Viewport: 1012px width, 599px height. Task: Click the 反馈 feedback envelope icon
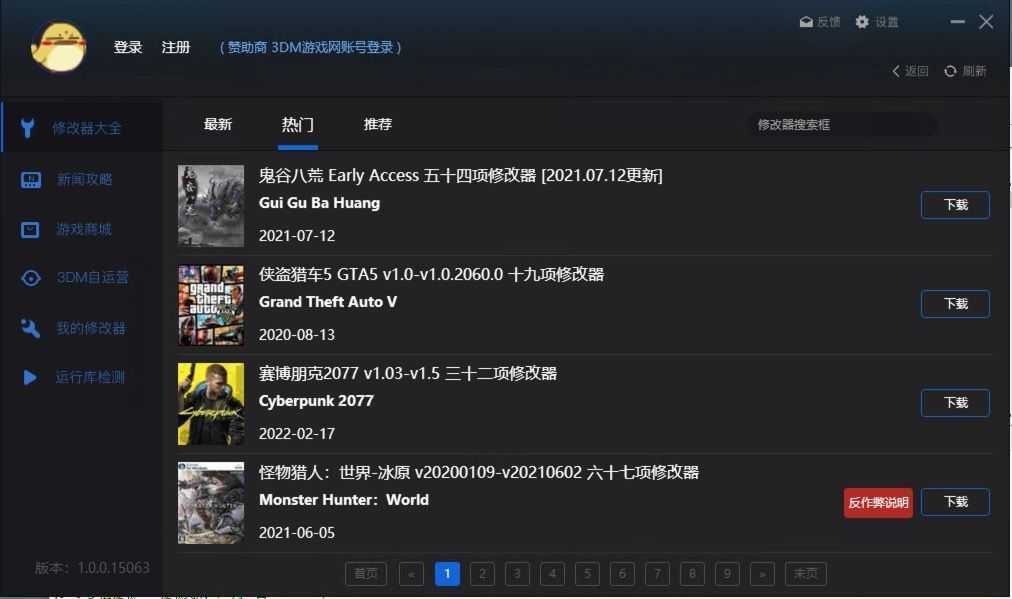(x=806, y=22)
